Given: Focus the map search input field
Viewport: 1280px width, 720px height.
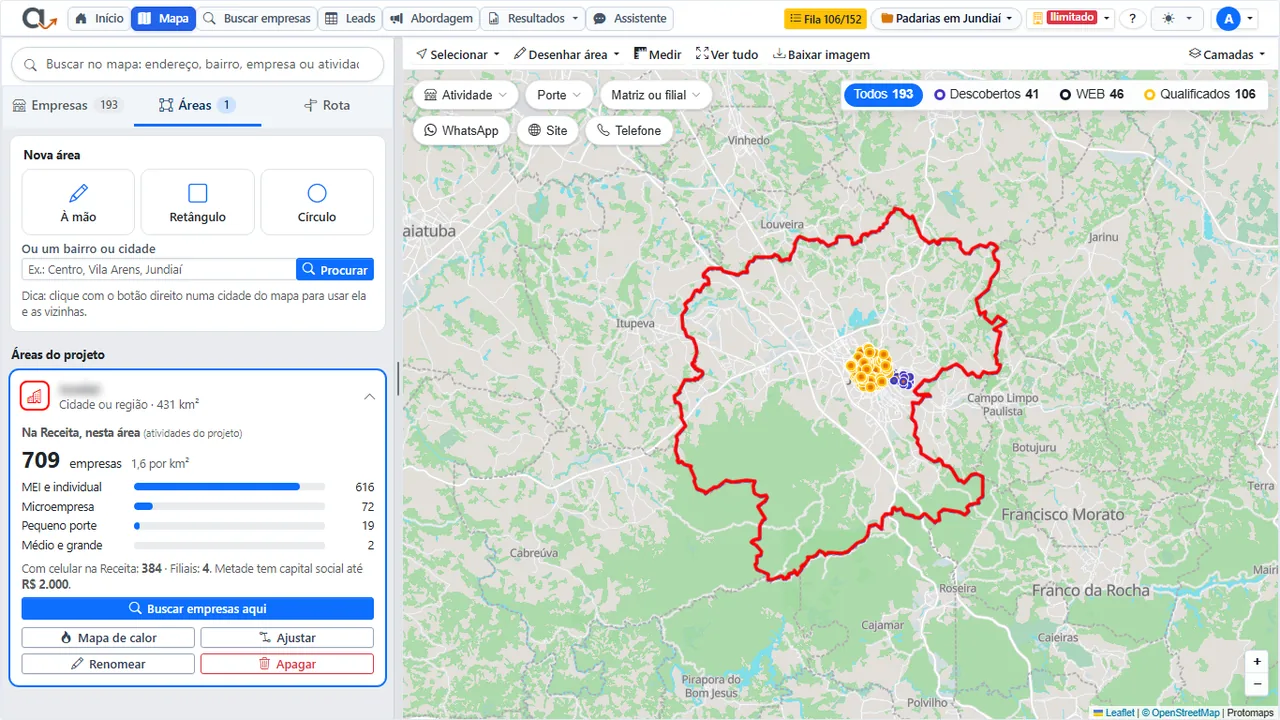Looking at the screenshot, I should click(198, 64).
